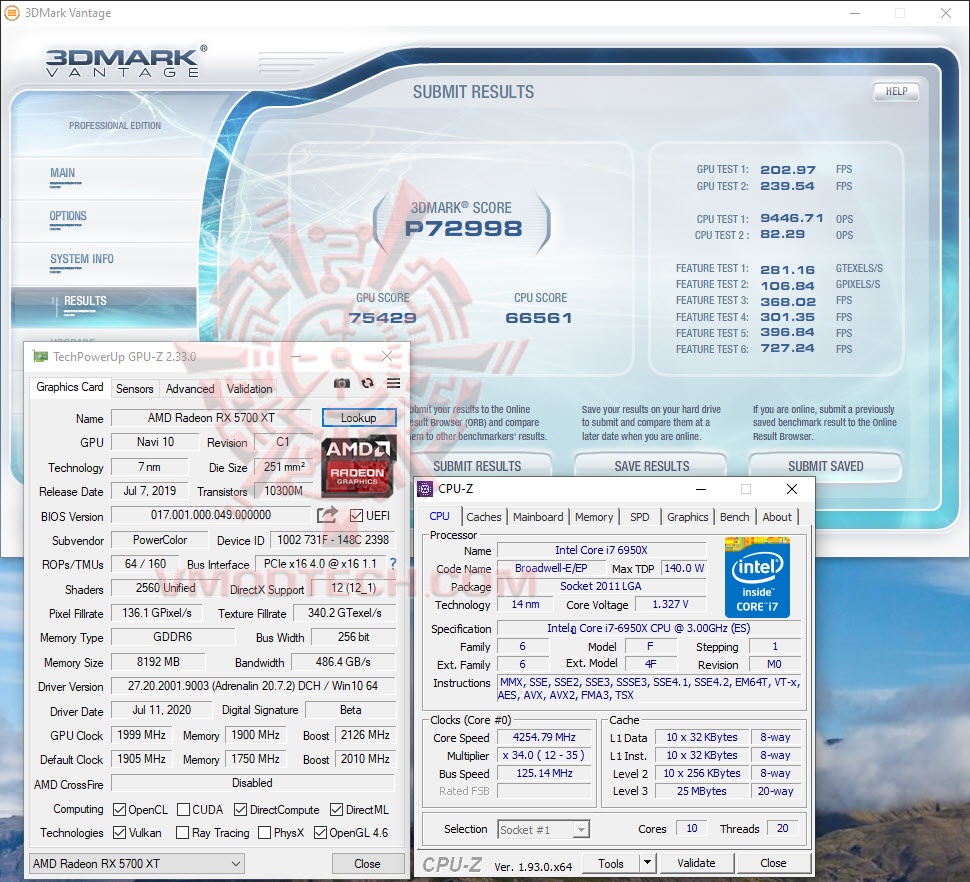Click the GPU Clock value 1999 MHz
This screenshot has height=882, width=970.
142,735
